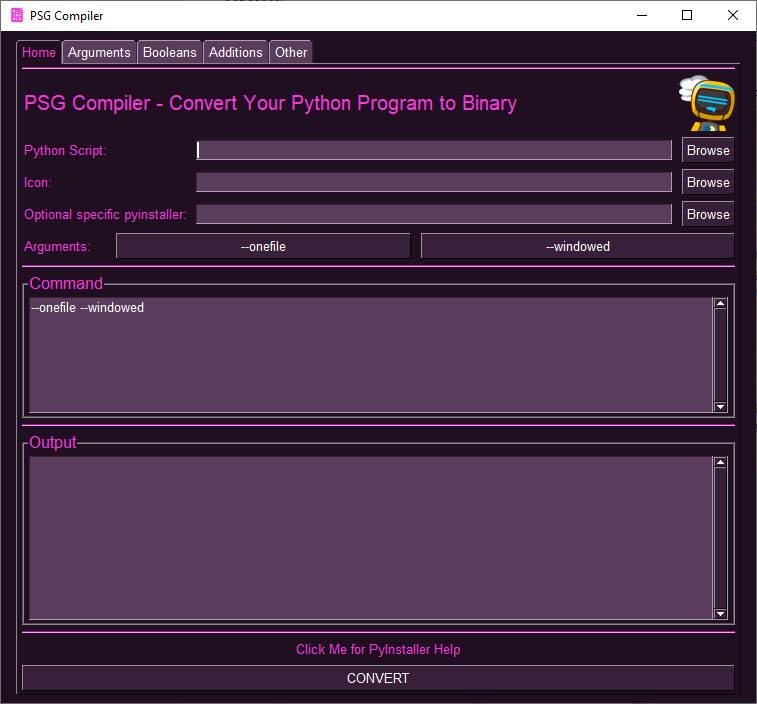Toggle the --windowed argument button

pos(577,246)
